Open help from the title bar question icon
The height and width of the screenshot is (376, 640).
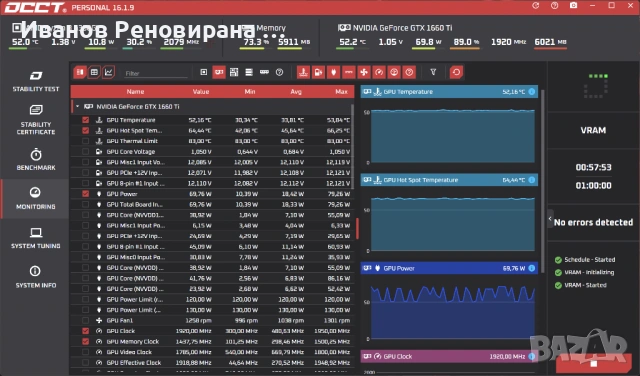tap(554, 6)
